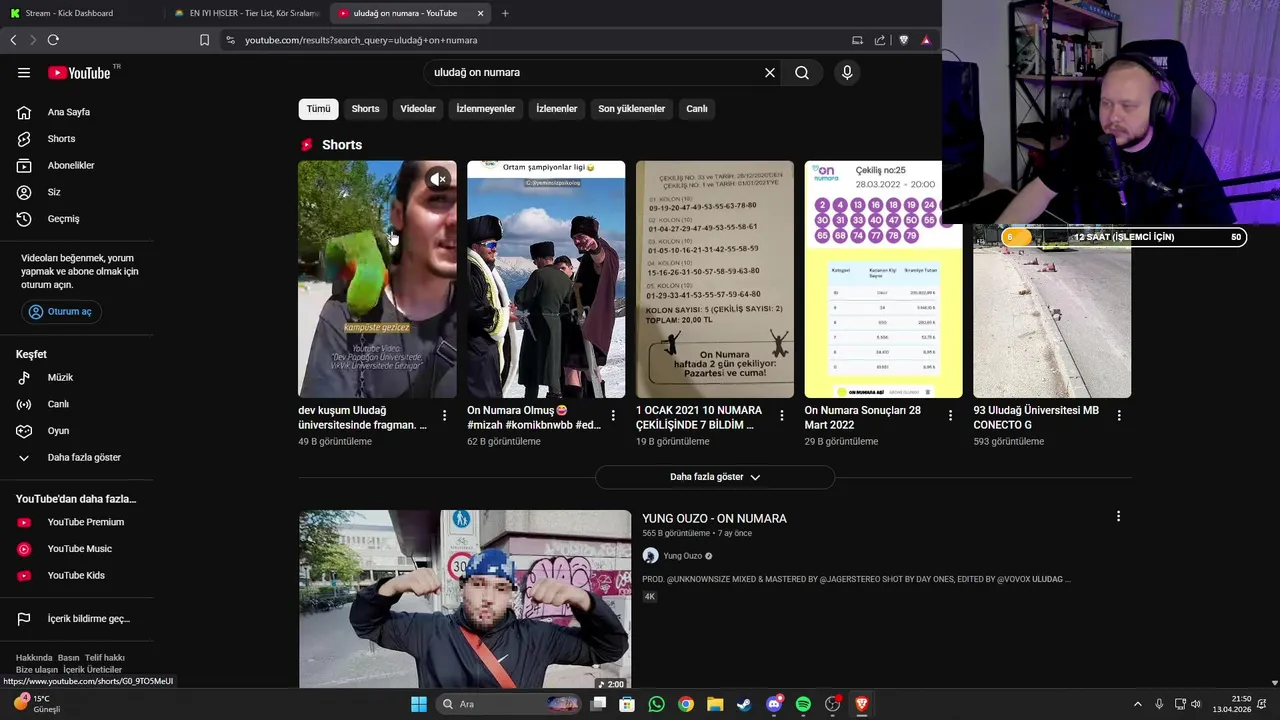Viewport: 1280px width, 720px height.
Task: Open the dev kuşum Uludağ short thumbnail
Action: pyautogui.click(x=377, y=279)
